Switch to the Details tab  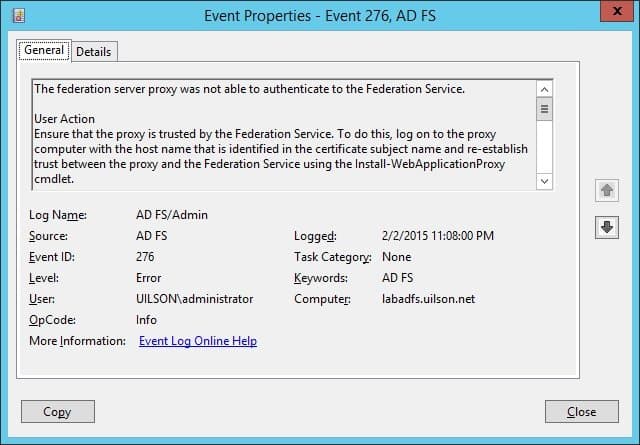click(x=94, y=52)
